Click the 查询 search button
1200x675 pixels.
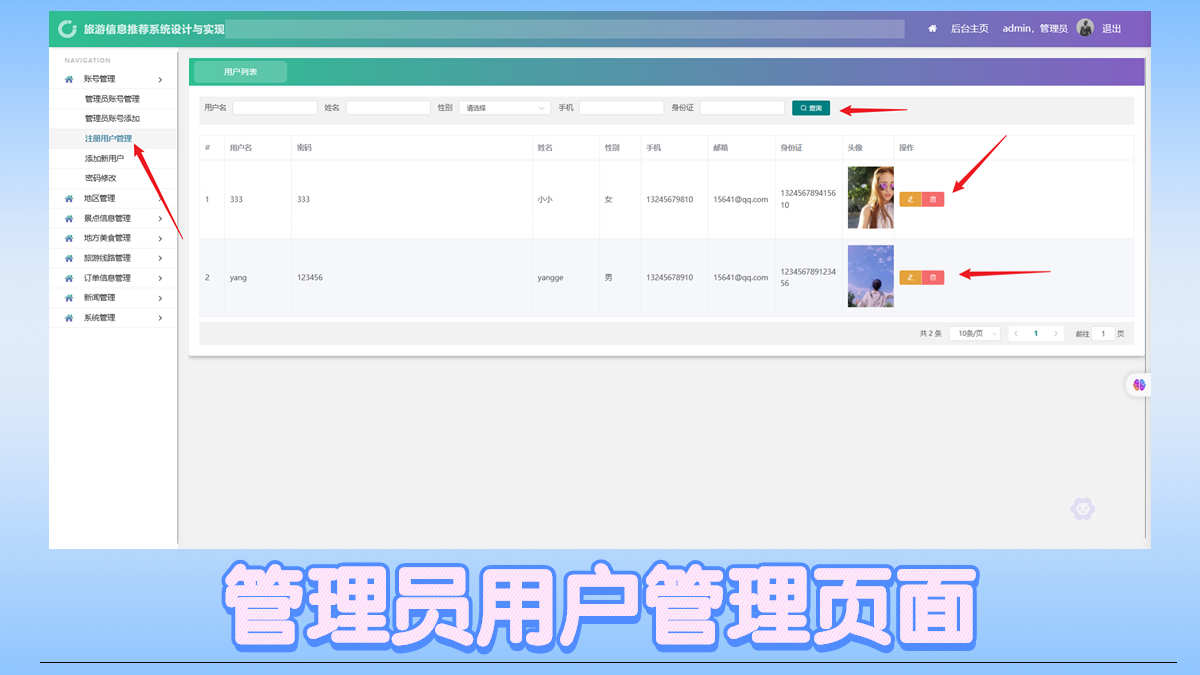click(x=811, y=107)
